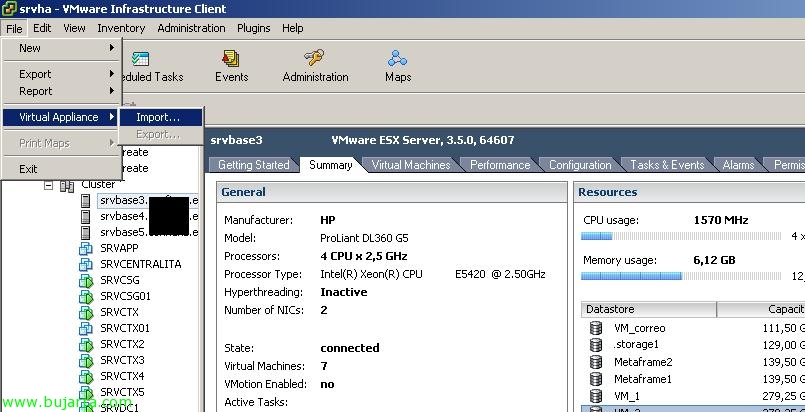This screenshot has height=412, width=805.
Task: Click the SRVCSG powered-on VM icon
Action: (x=86, y=281)
